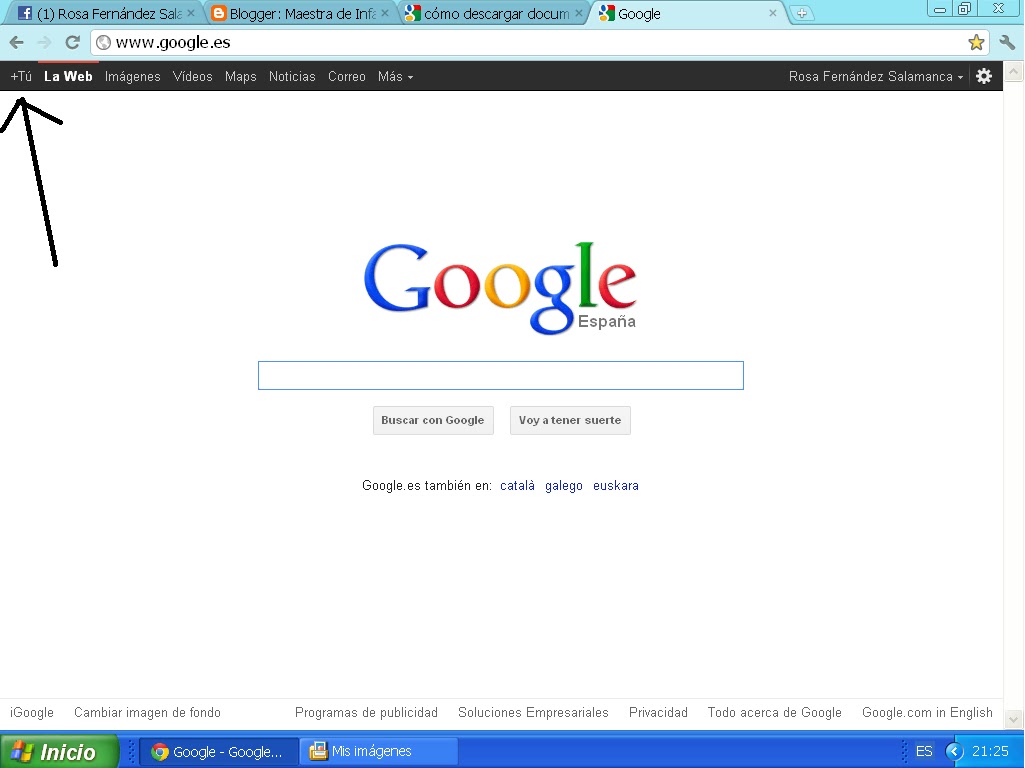
Task: Switch Google to euskara
Action: [616, 486]
